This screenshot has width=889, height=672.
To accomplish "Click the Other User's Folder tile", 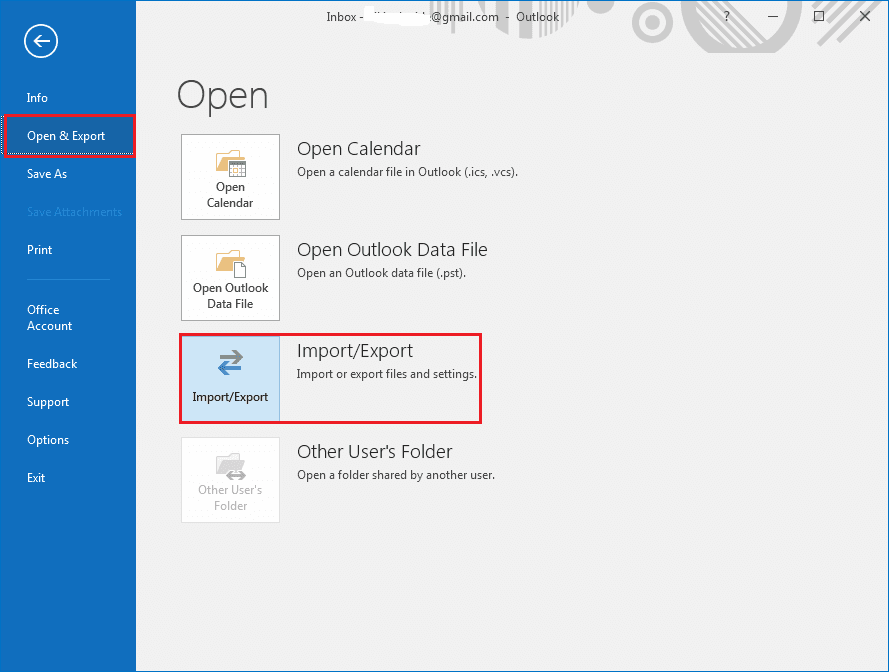I will pyautogui.click(x=230, y=480).
